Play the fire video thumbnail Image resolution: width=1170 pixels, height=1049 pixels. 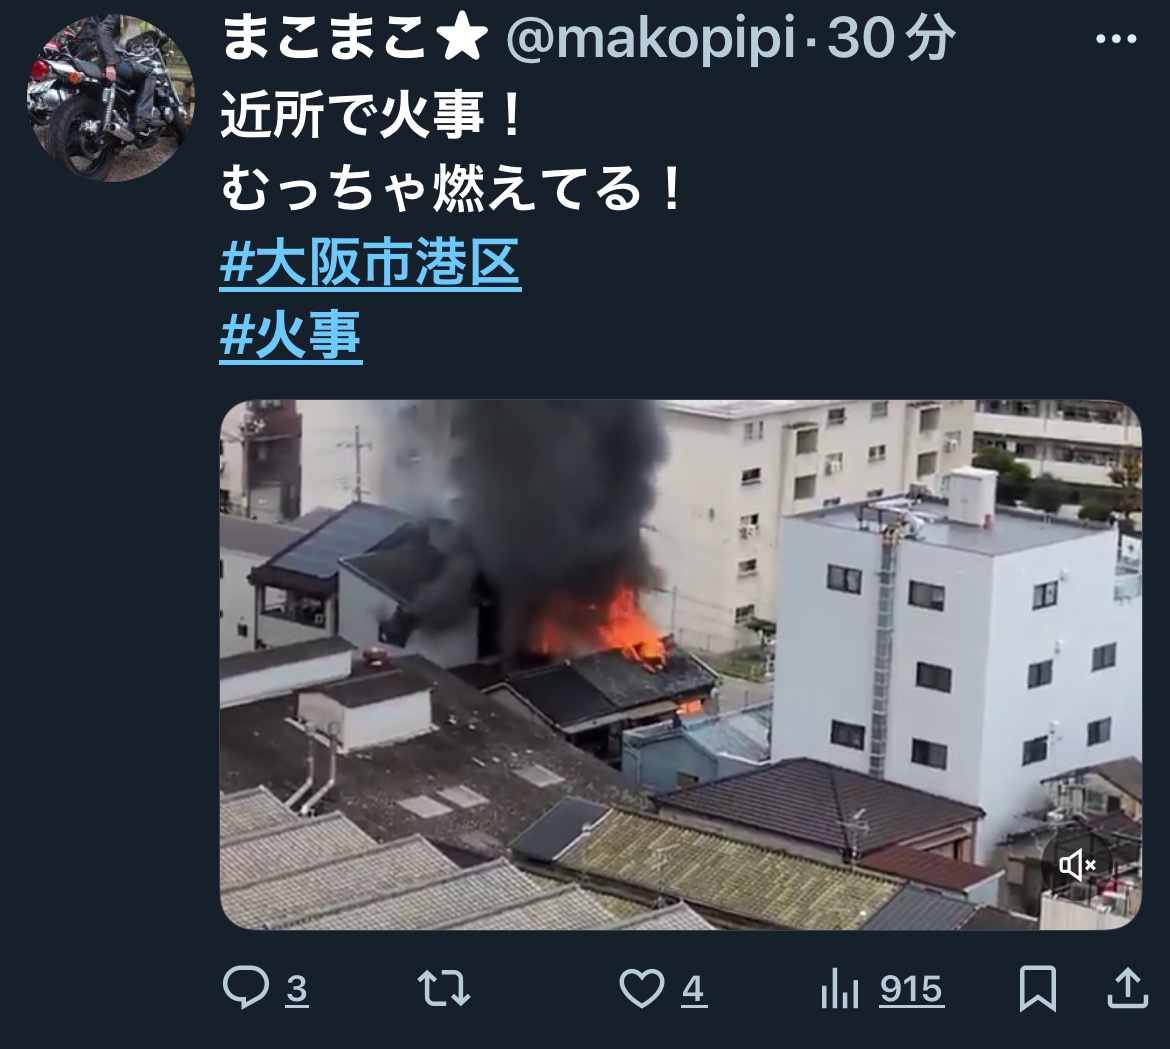coord(681,665)
